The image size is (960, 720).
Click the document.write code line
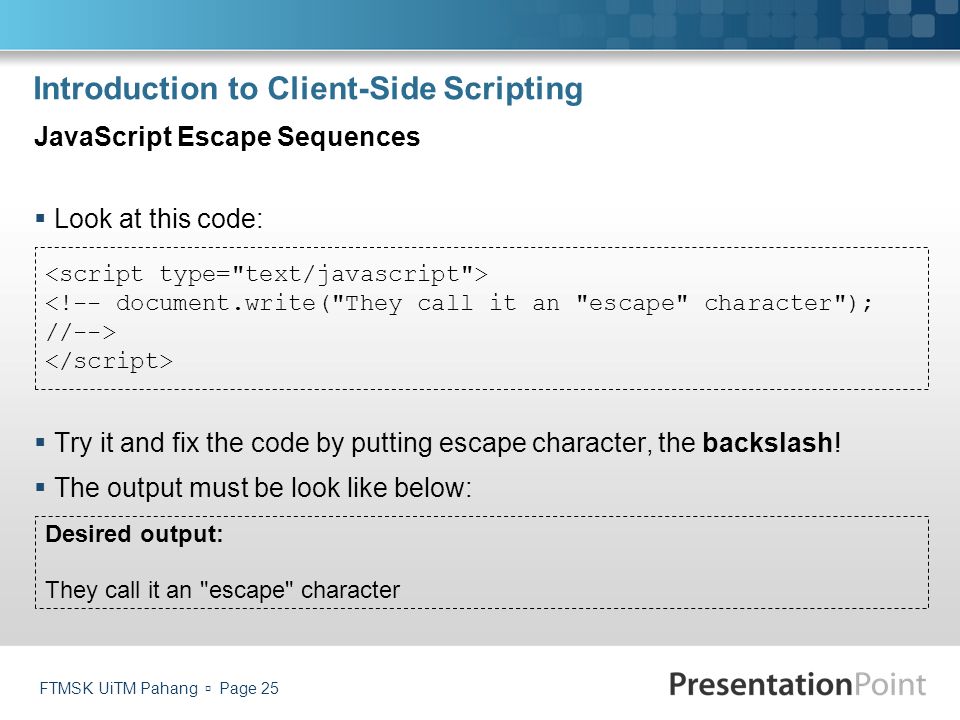tap(459, 303)
